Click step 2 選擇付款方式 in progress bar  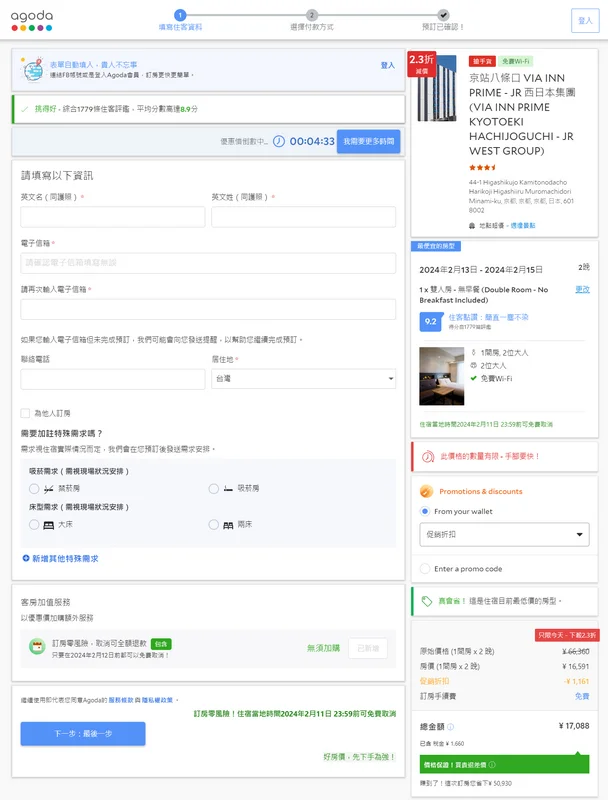[312, 20]
